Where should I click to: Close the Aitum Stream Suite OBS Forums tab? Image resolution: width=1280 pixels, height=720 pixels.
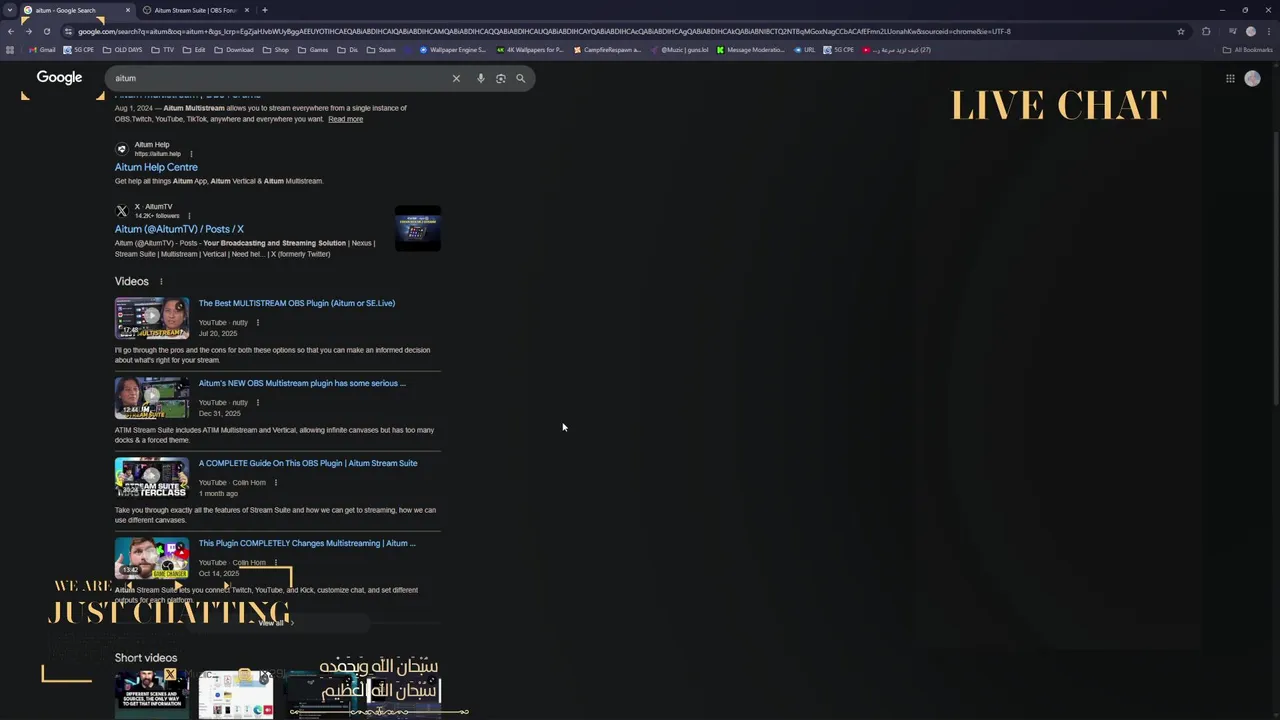pos(247,10)
